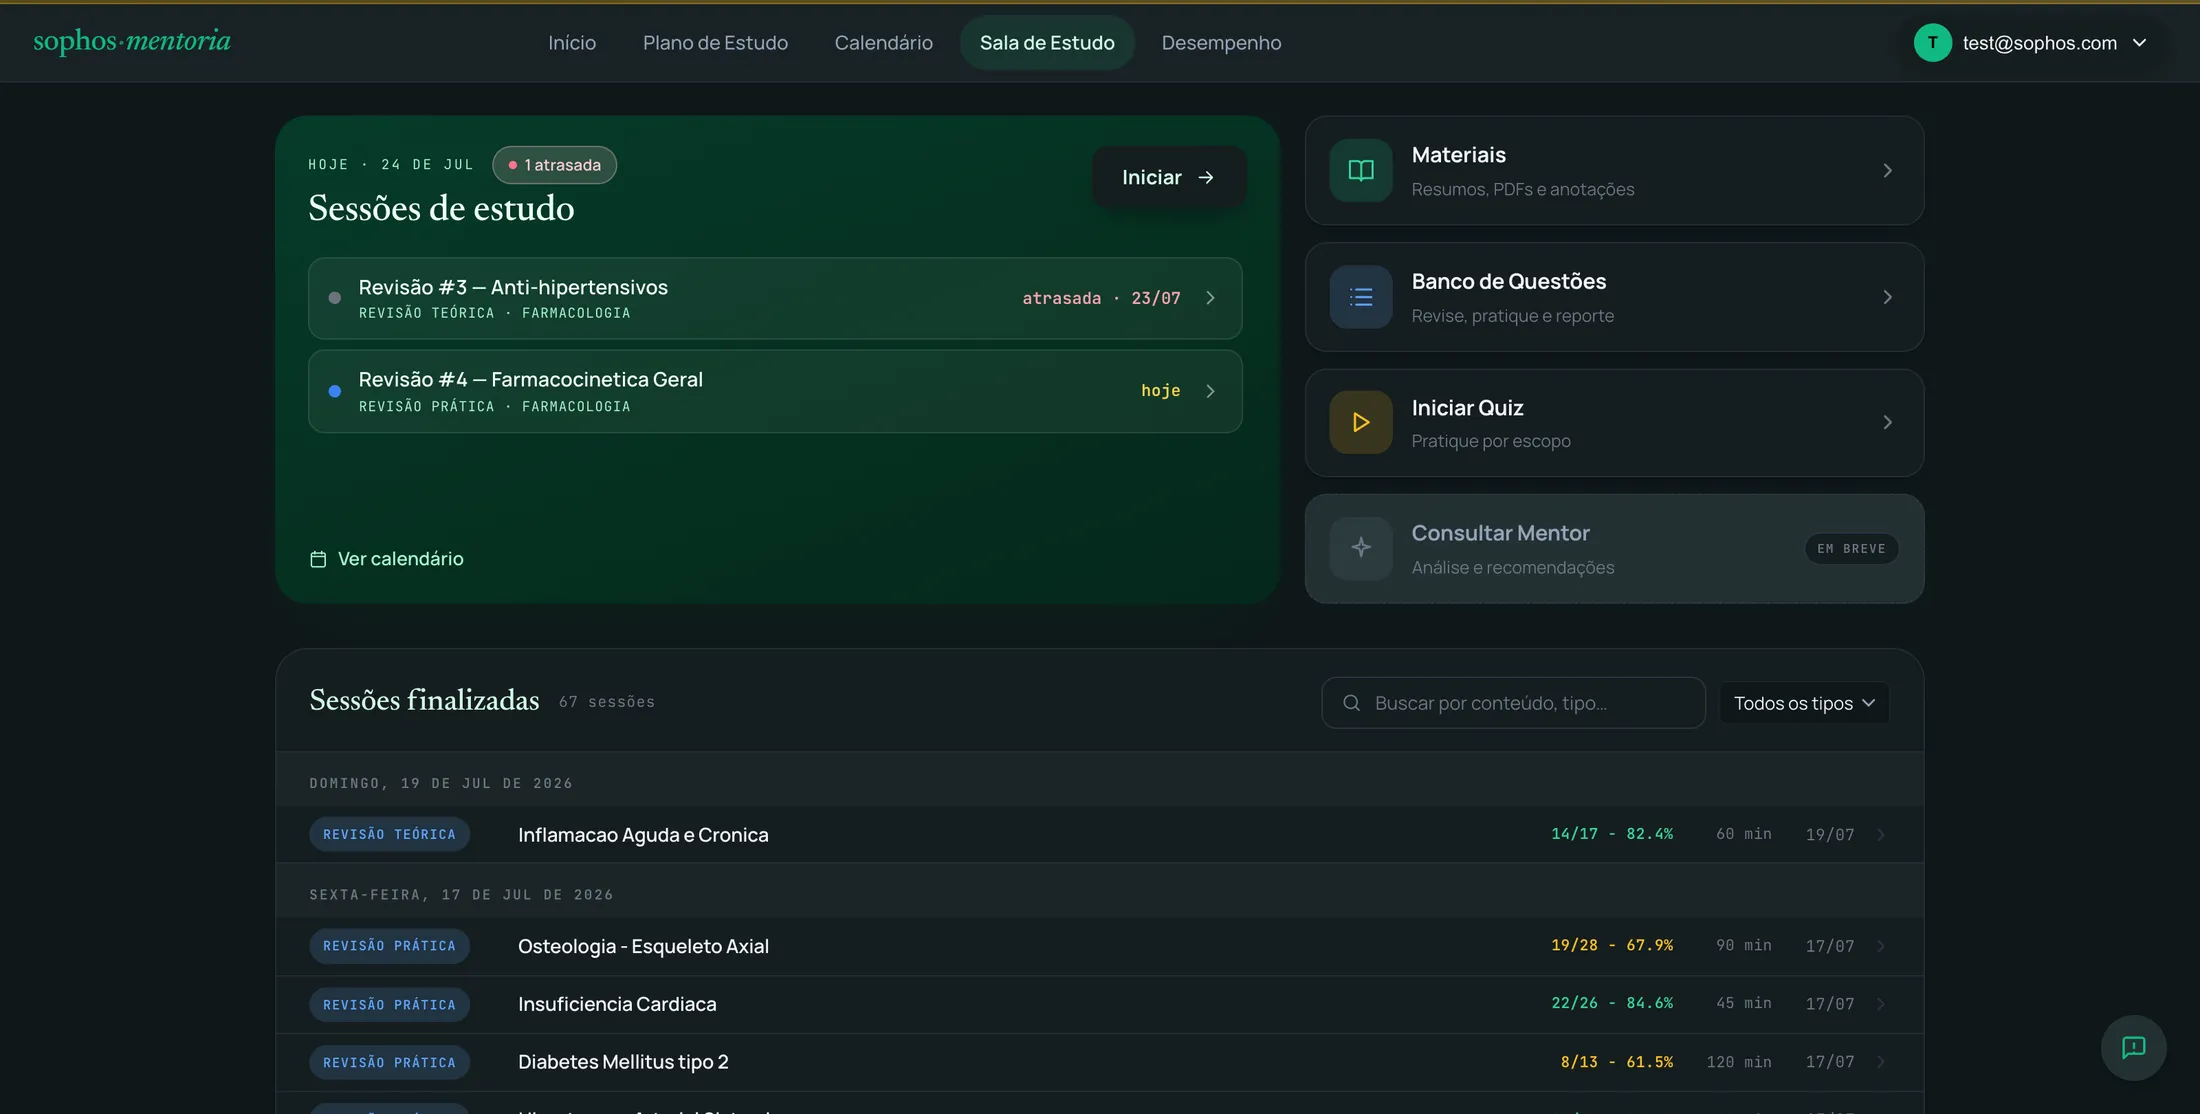The height and width of the screenshot is (1114, 2200).
Task: Click the Banco de Questões list icon
Action: click(x=1361, y=297)
